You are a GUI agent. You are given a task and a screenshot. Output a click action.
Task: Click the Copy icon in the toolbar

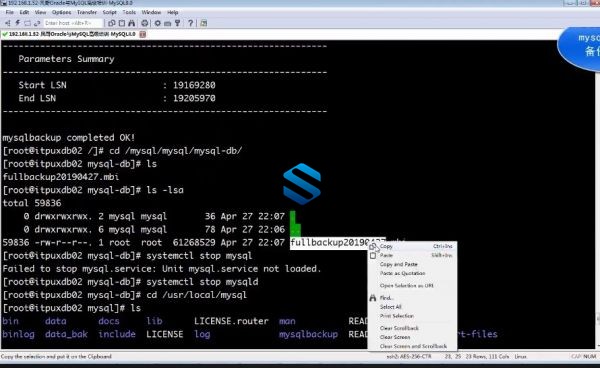(x=112, y=23)
